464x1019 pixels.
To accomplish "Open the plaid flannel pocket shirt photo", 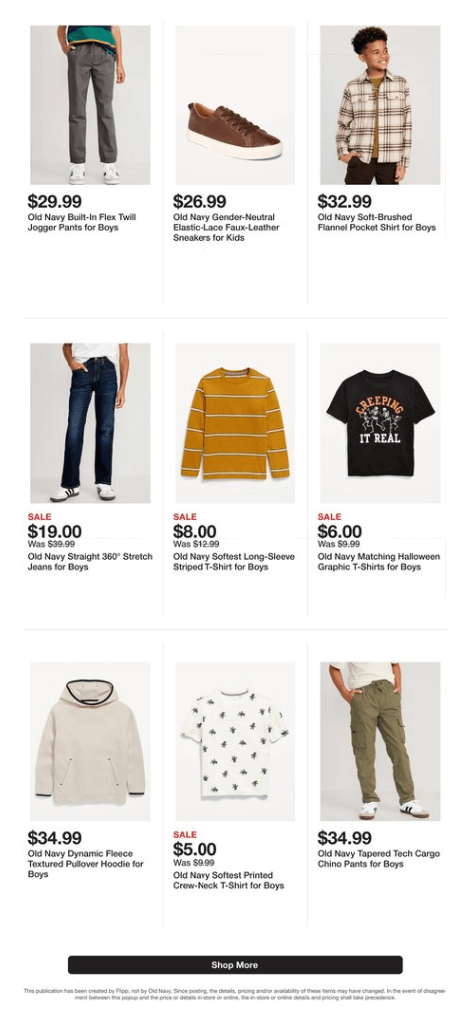I will point(380,105).
